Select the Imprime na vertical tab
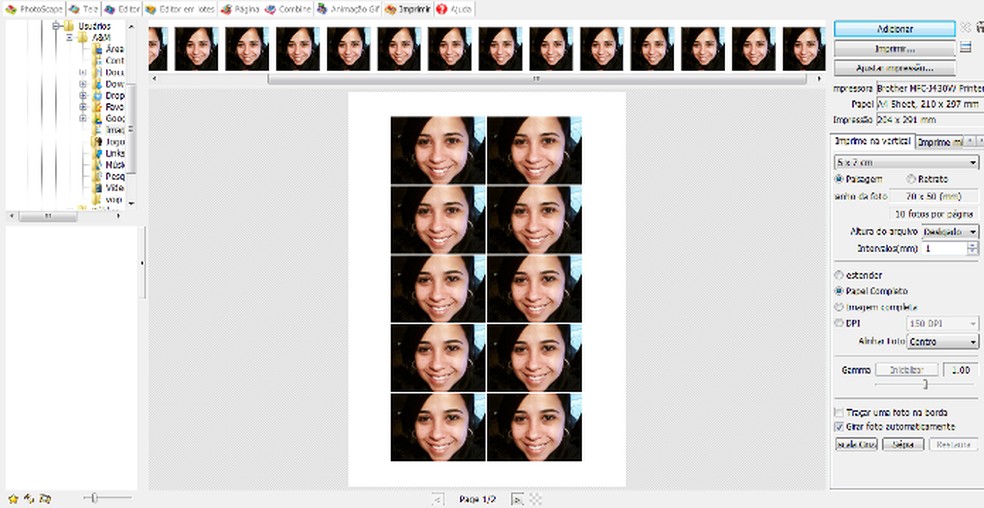984x508 pixels. click(x=872, y=141)
